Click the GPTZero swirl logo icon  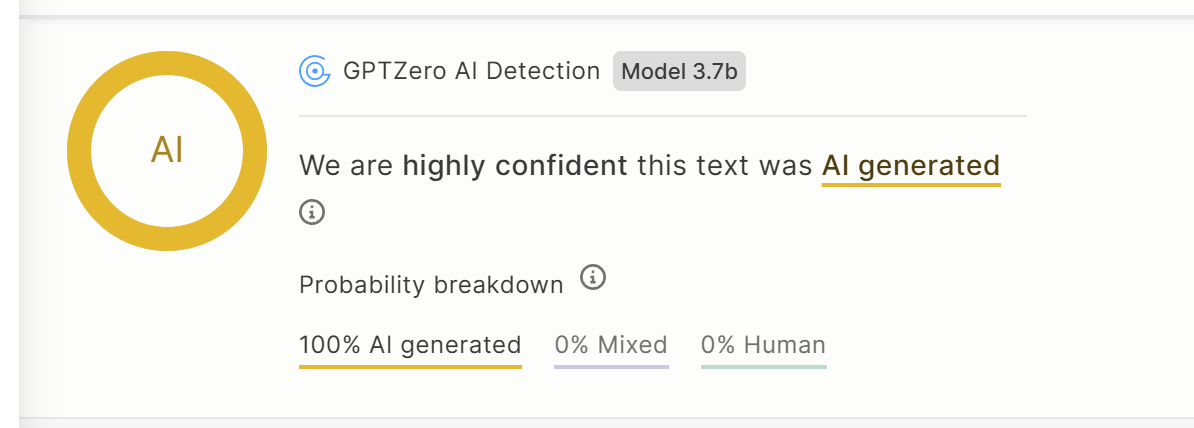(x=314, y=72)
